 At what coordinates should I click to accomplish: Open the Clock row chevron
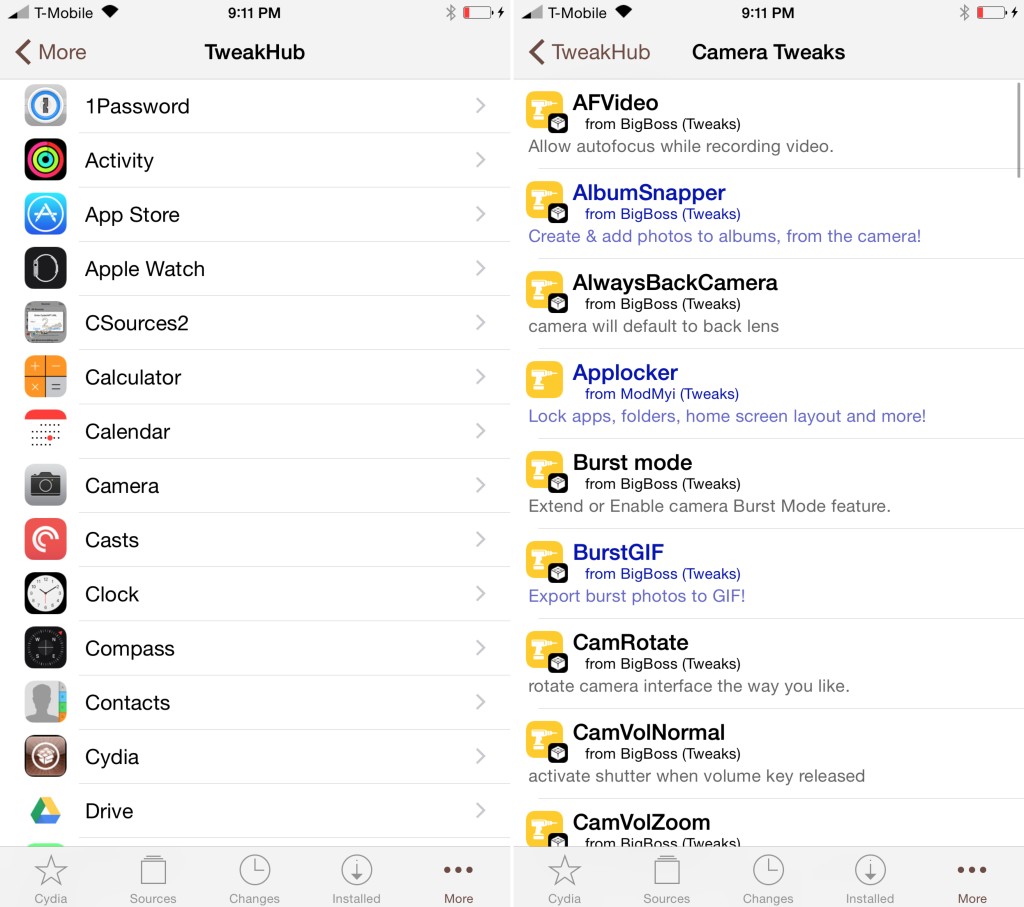[481, 593]
